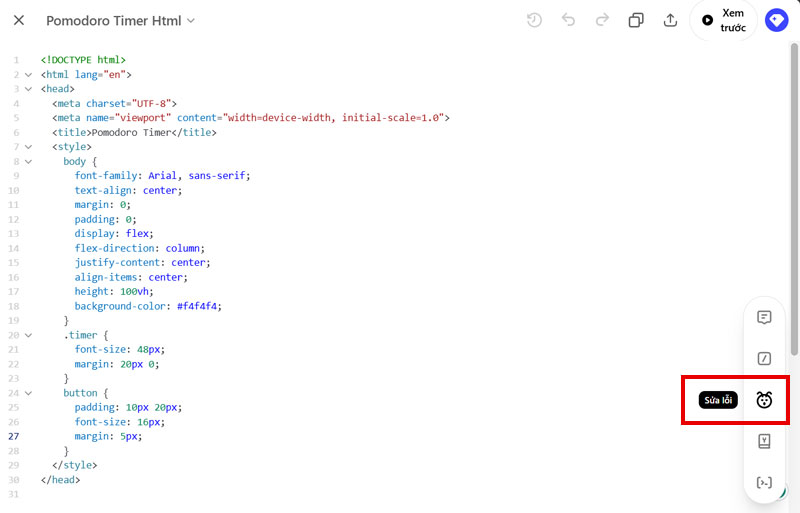800x513 pixels.
Task: Click the share upload icon
Action: (670, 20)
